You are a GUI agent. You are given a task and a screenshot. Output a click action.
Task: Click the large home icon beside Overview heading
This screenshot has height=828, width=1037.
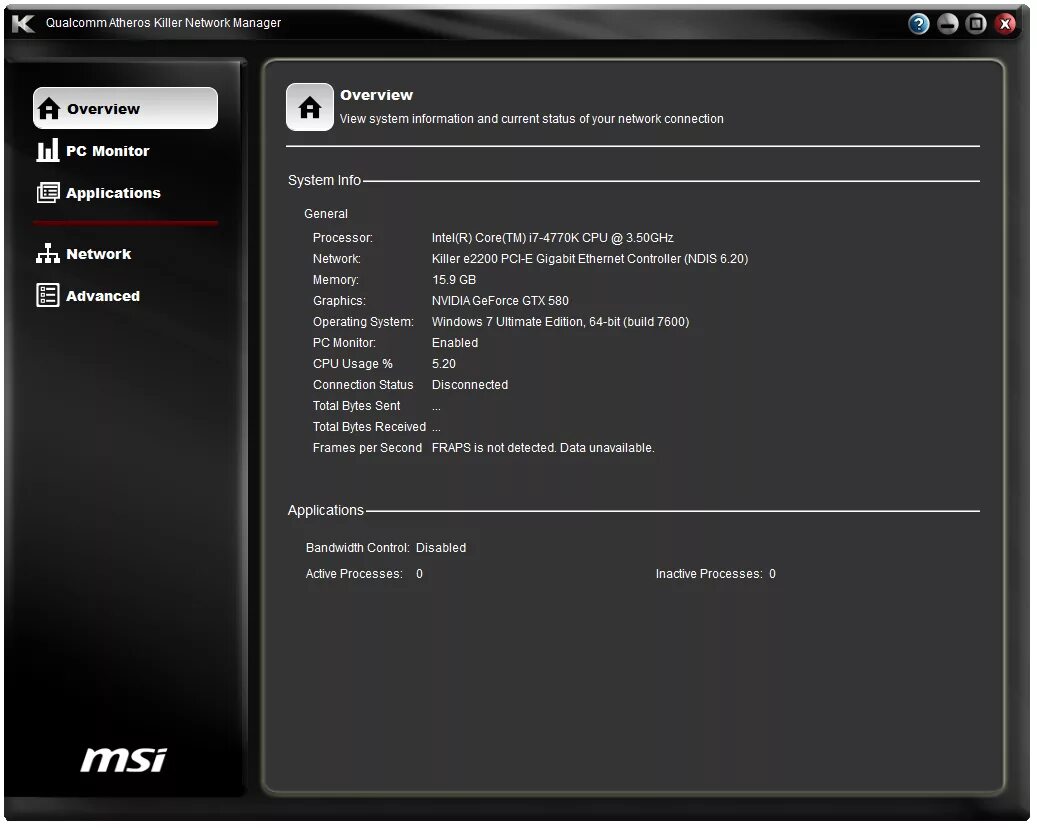[x=310, y=107]
